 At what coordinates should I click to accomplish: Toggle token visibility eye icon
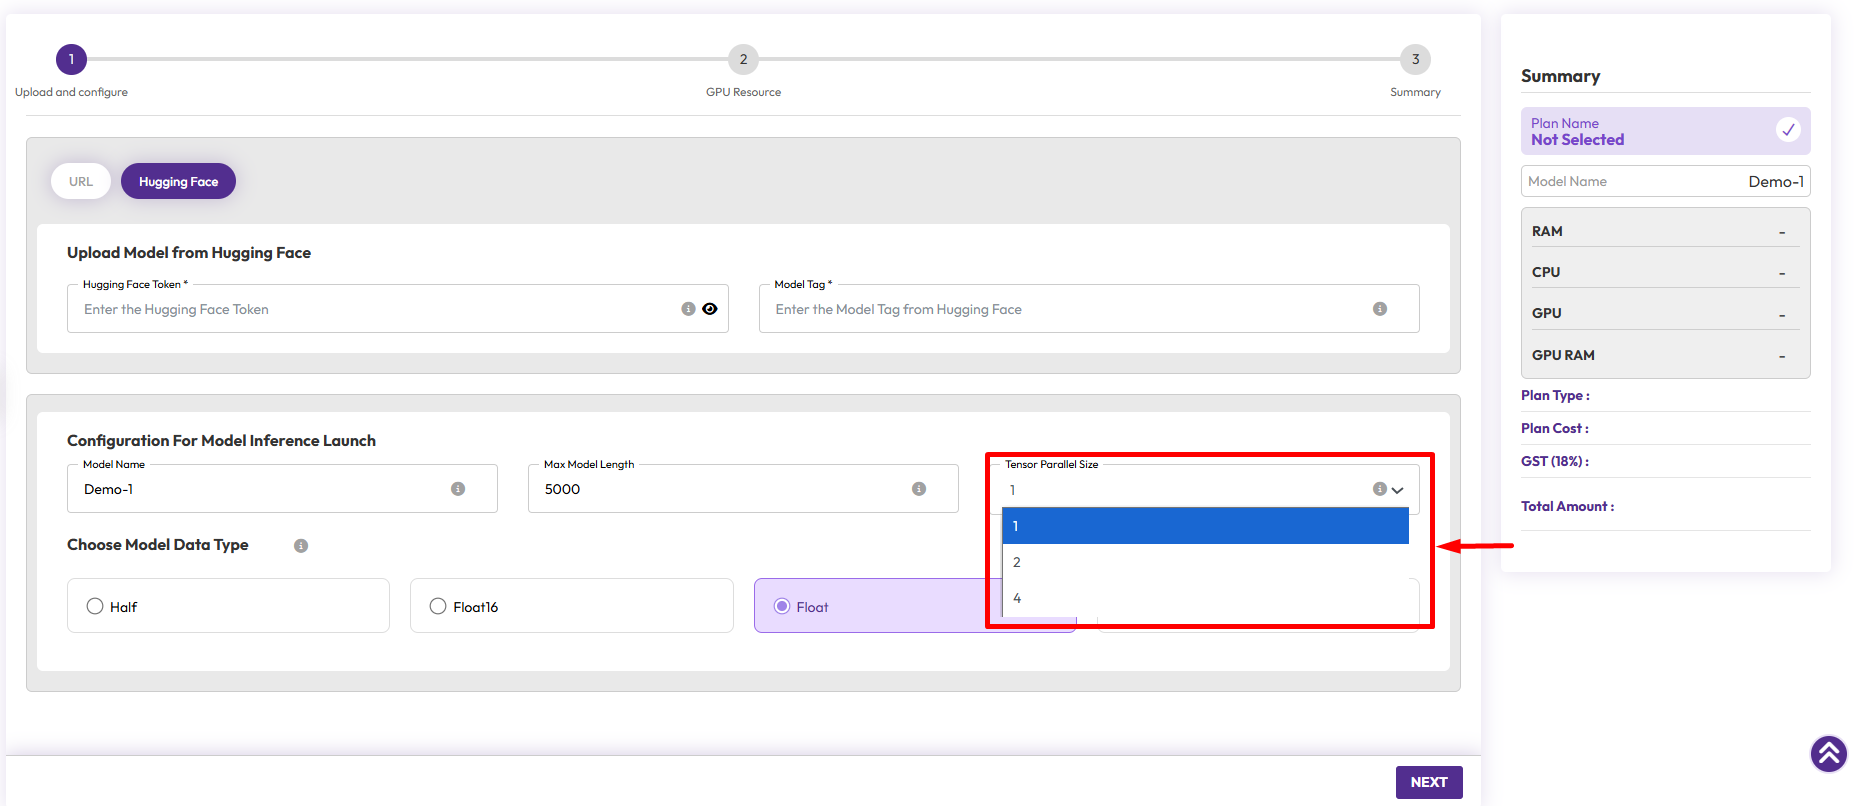click(x=710, y=309)
